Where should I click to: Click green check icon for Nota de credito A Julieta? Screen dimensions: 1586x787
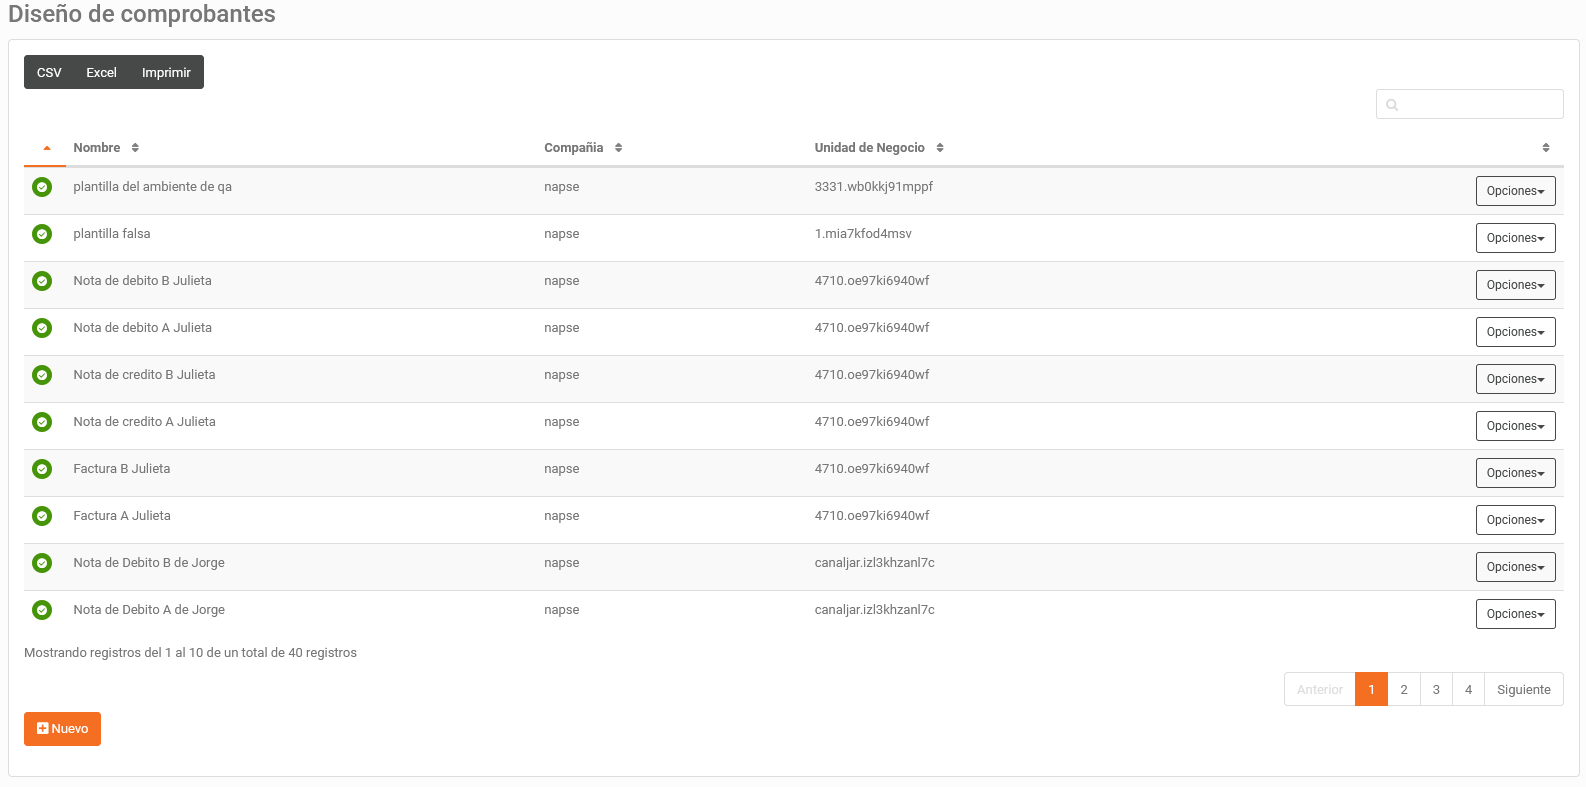pyautogui.click(x=42, y=422)
